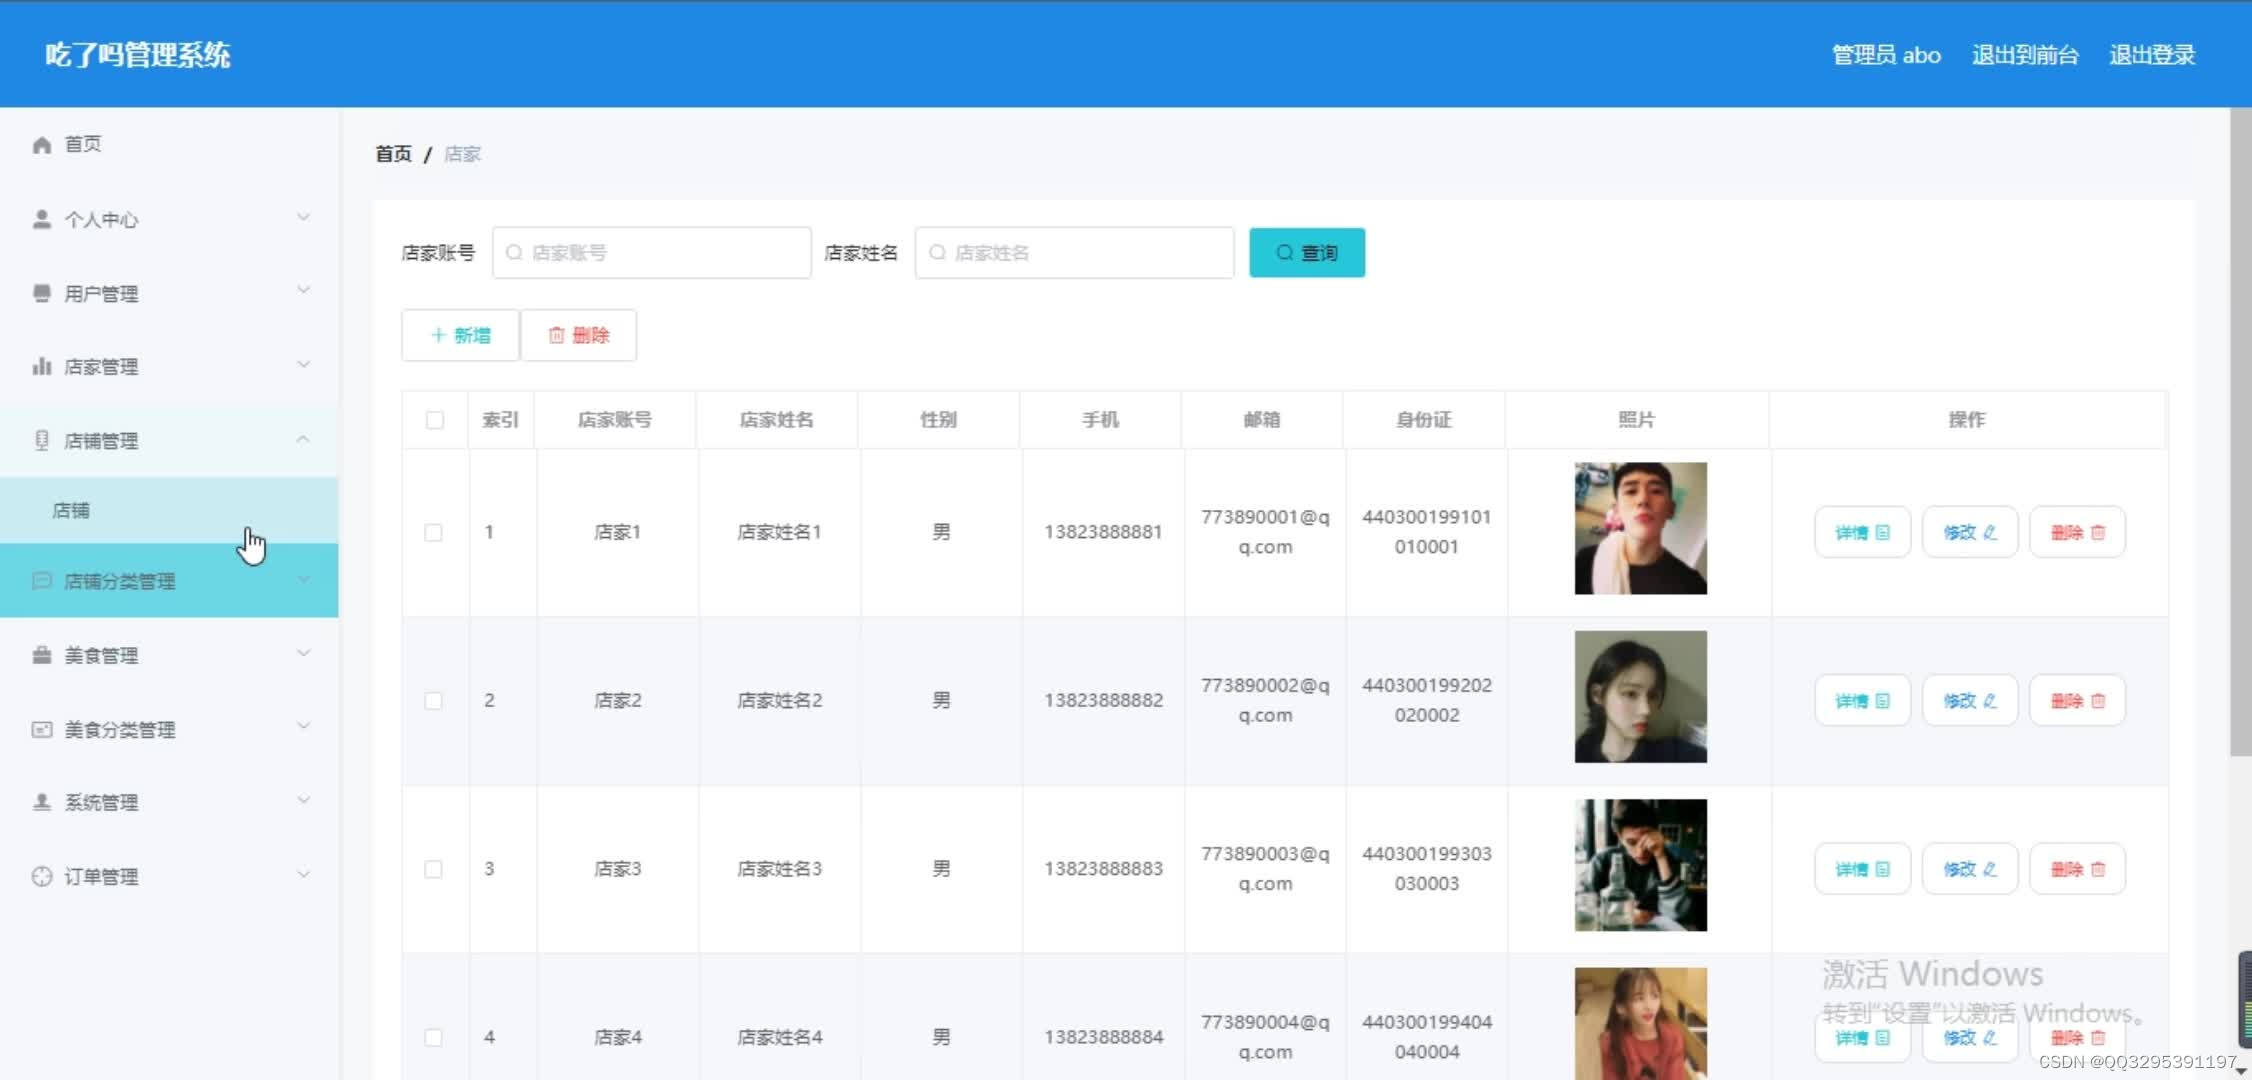Click 退出到前台 in header
Viewport: 2252px width, 1080px height.
coord(2025,55)
